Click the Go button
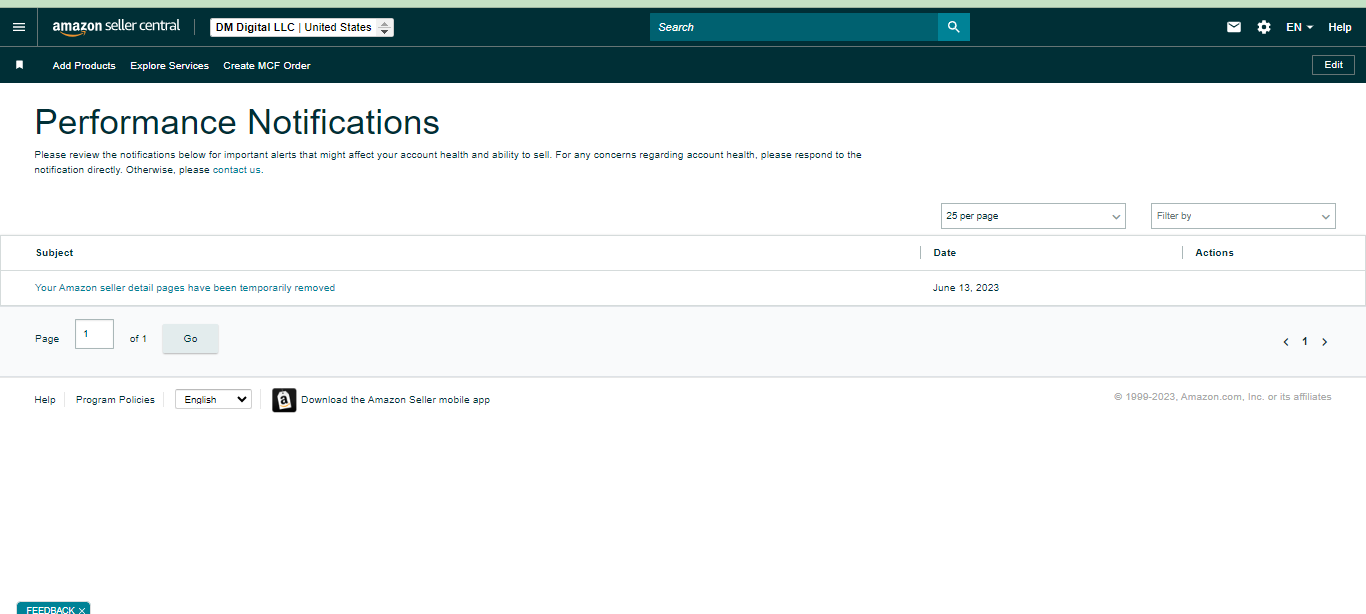 pyautogui.click(x=190, y=339)
